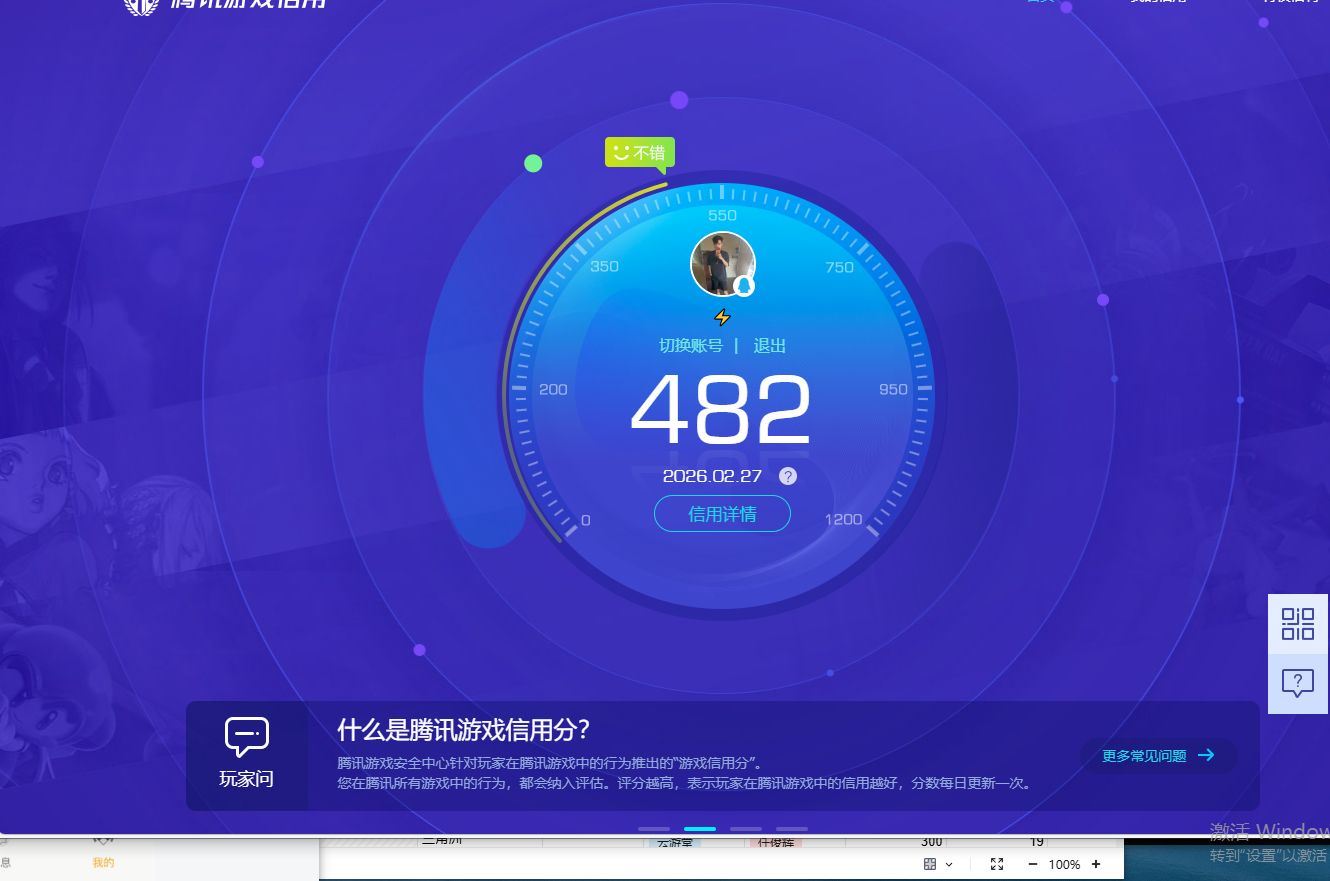1330x881 pixels.
Task: Click the grid view icon in status bar
Action: (x=930, y=864)
